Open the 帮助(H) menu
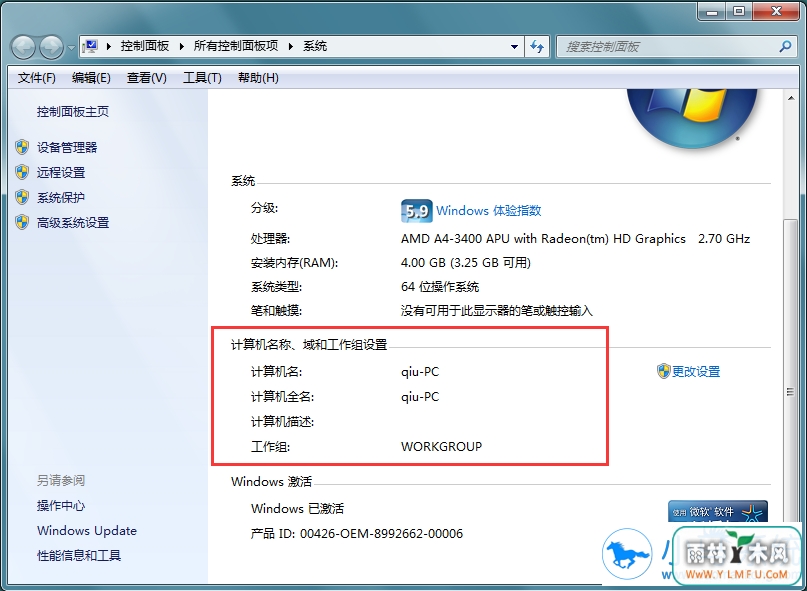Viewport: 807px width, 591px height. [258, 78]
